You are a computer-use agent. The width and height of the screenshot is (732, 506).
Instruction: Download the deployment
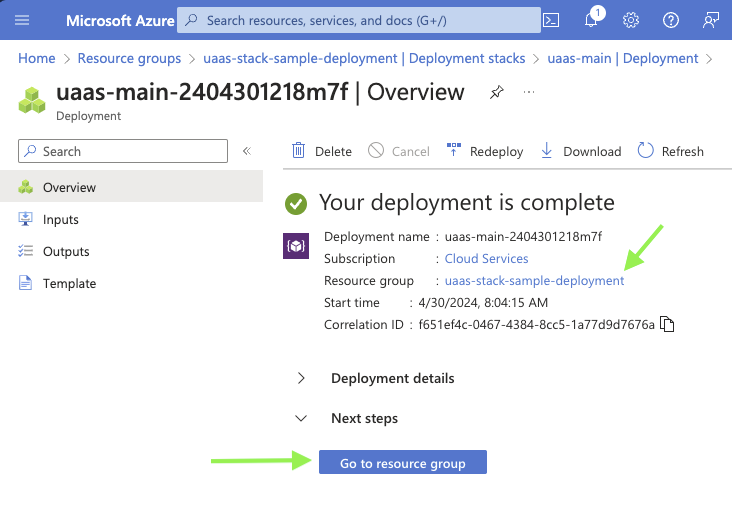(581, 151)
